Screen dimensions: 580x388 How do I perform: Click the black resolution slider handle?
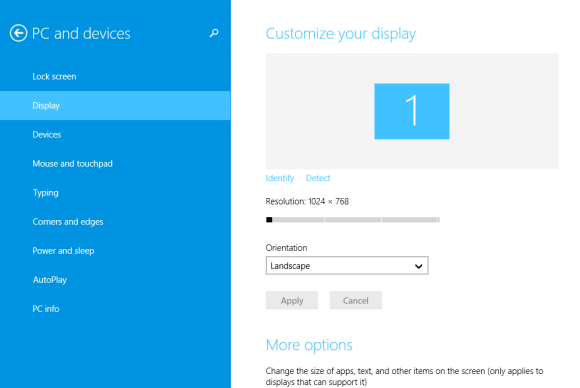(x=269, y=220)
